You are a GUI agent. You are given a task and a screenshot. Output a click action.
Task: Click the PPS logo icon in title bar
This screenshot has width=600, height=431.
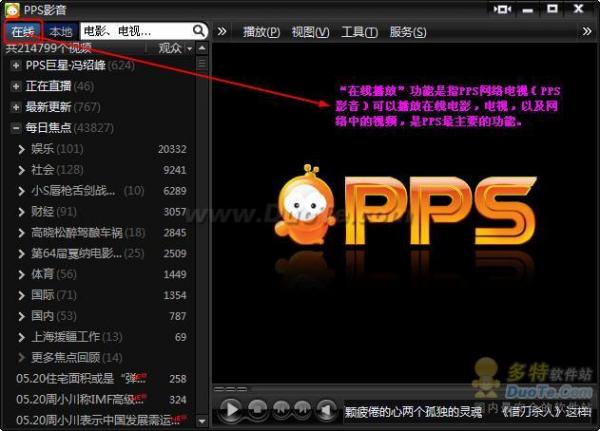pyautogui.click(x=12, y=10)
